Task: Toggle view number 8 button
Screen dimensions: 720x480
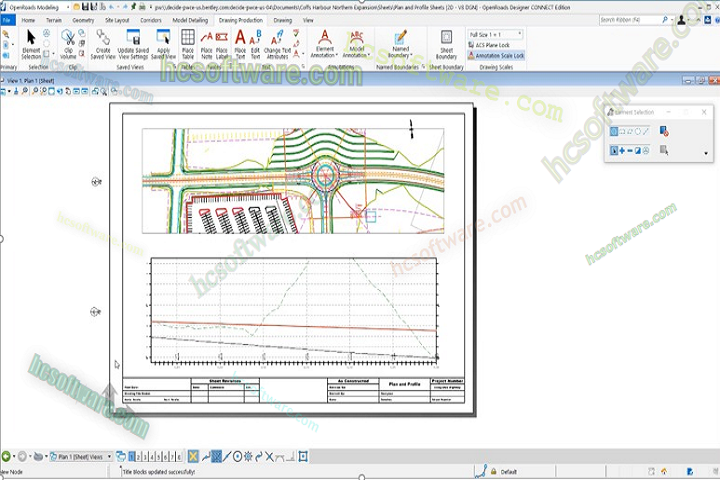Action: click(179, 457)
